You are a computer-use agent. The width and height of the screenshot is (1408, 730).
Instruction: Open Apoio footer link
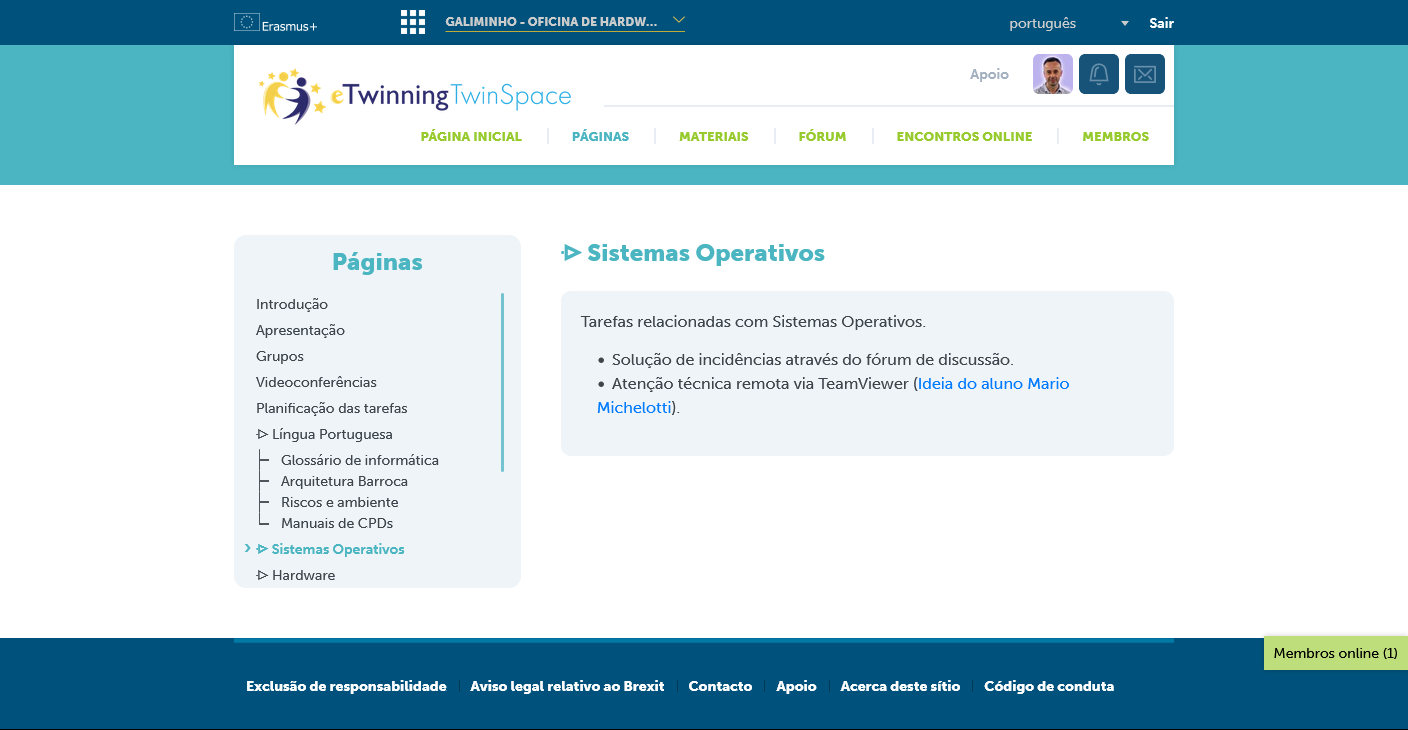[x=796, y=686]
